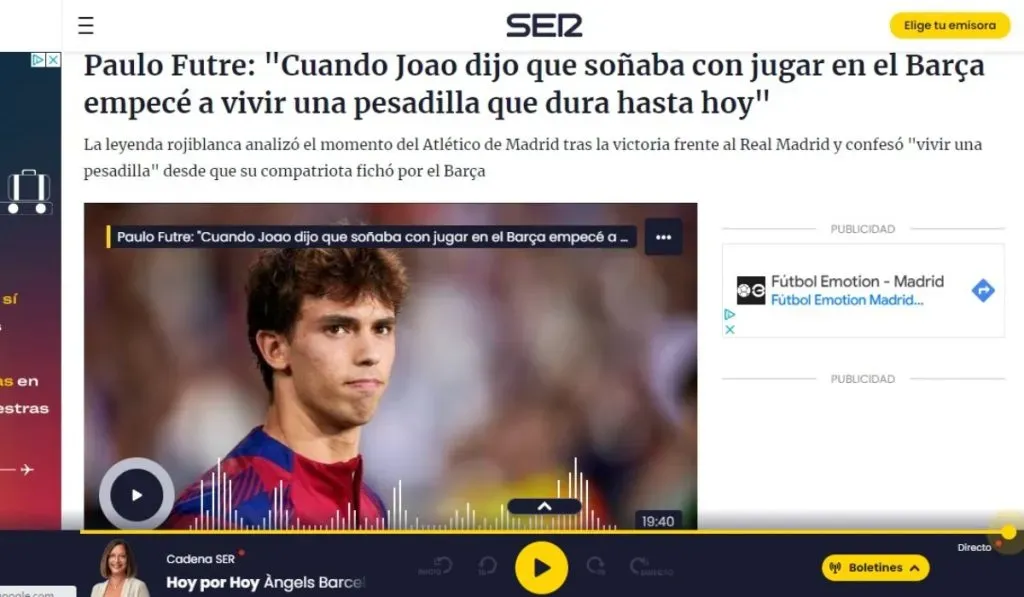Close the left banner ad
This screenshot has height=597, width=1024.
54,59
